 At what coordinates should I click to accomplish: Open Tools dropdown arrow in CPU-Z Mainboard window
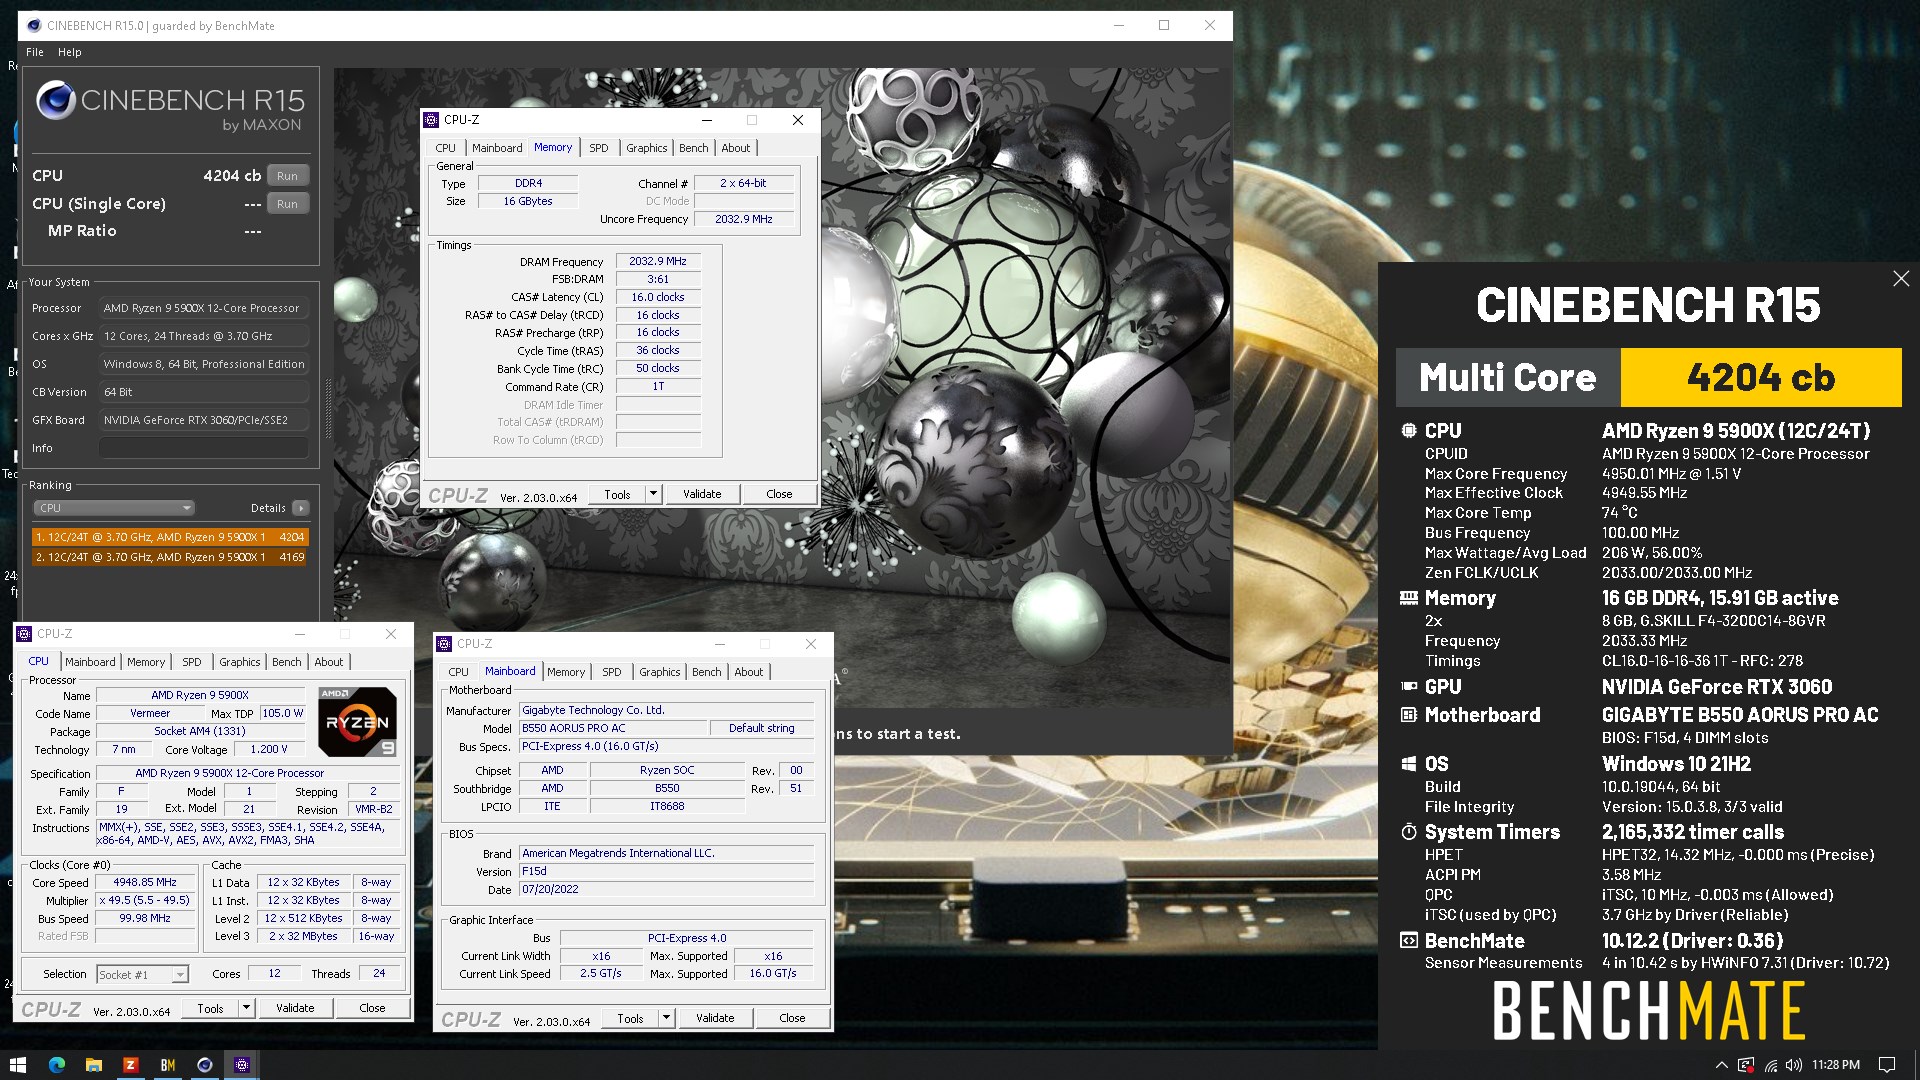(x=667, y=1018)
